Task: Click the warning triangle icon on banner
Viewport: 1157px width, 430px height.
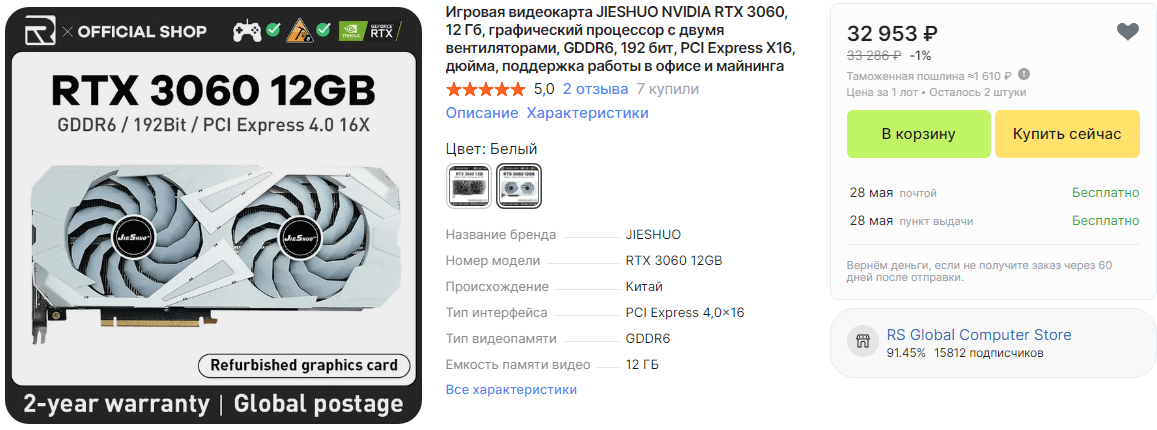Action: coord(300,31)
